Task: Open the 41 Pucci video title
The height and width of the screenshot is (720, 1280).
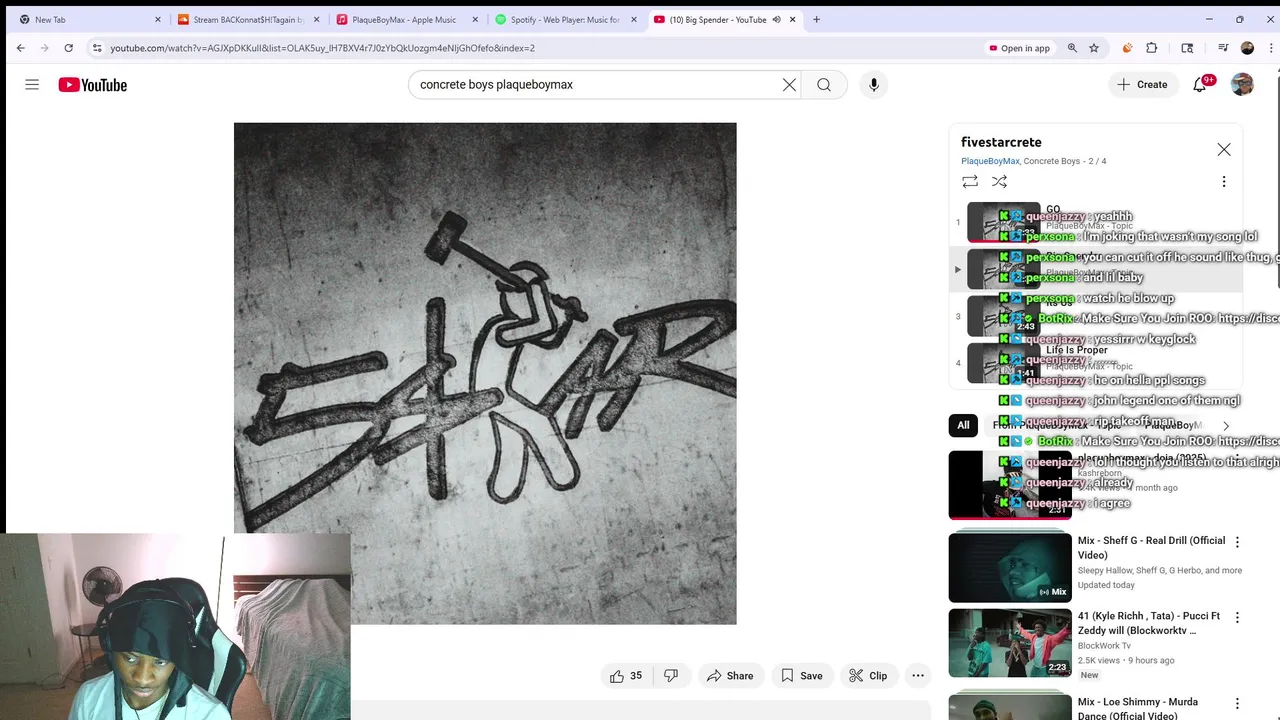Action: 1149,623
